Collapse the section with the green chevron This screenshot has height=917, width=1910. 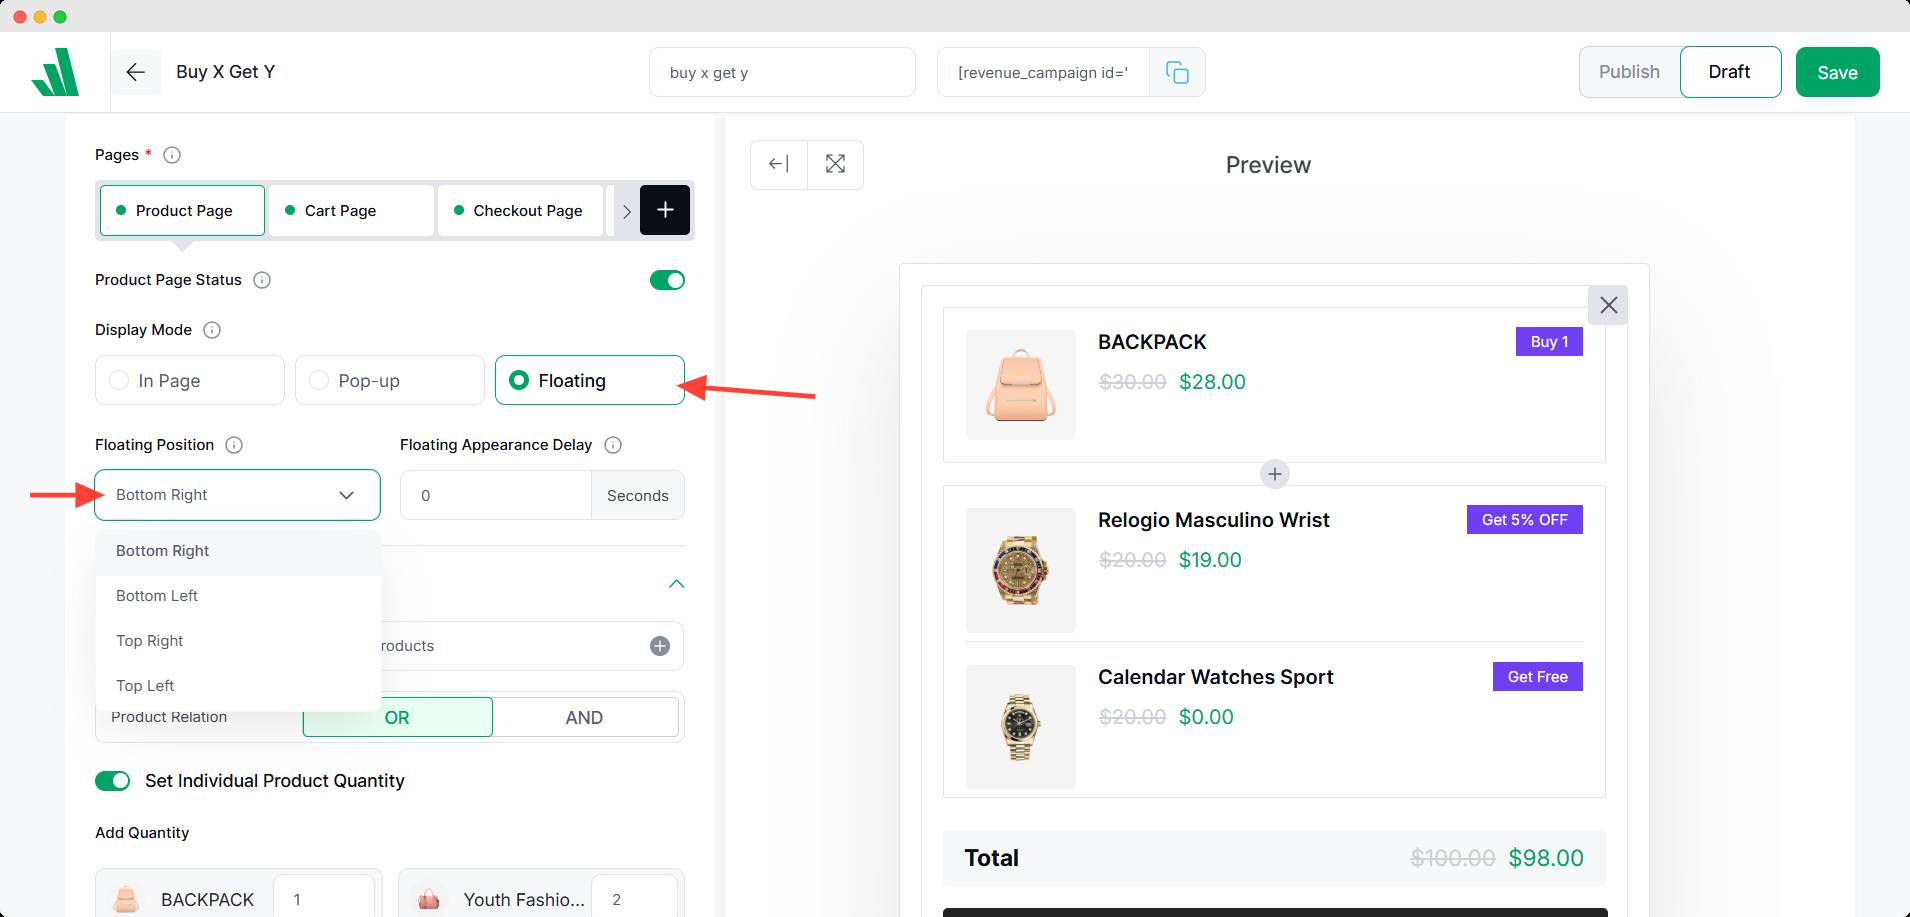(676, 584)
